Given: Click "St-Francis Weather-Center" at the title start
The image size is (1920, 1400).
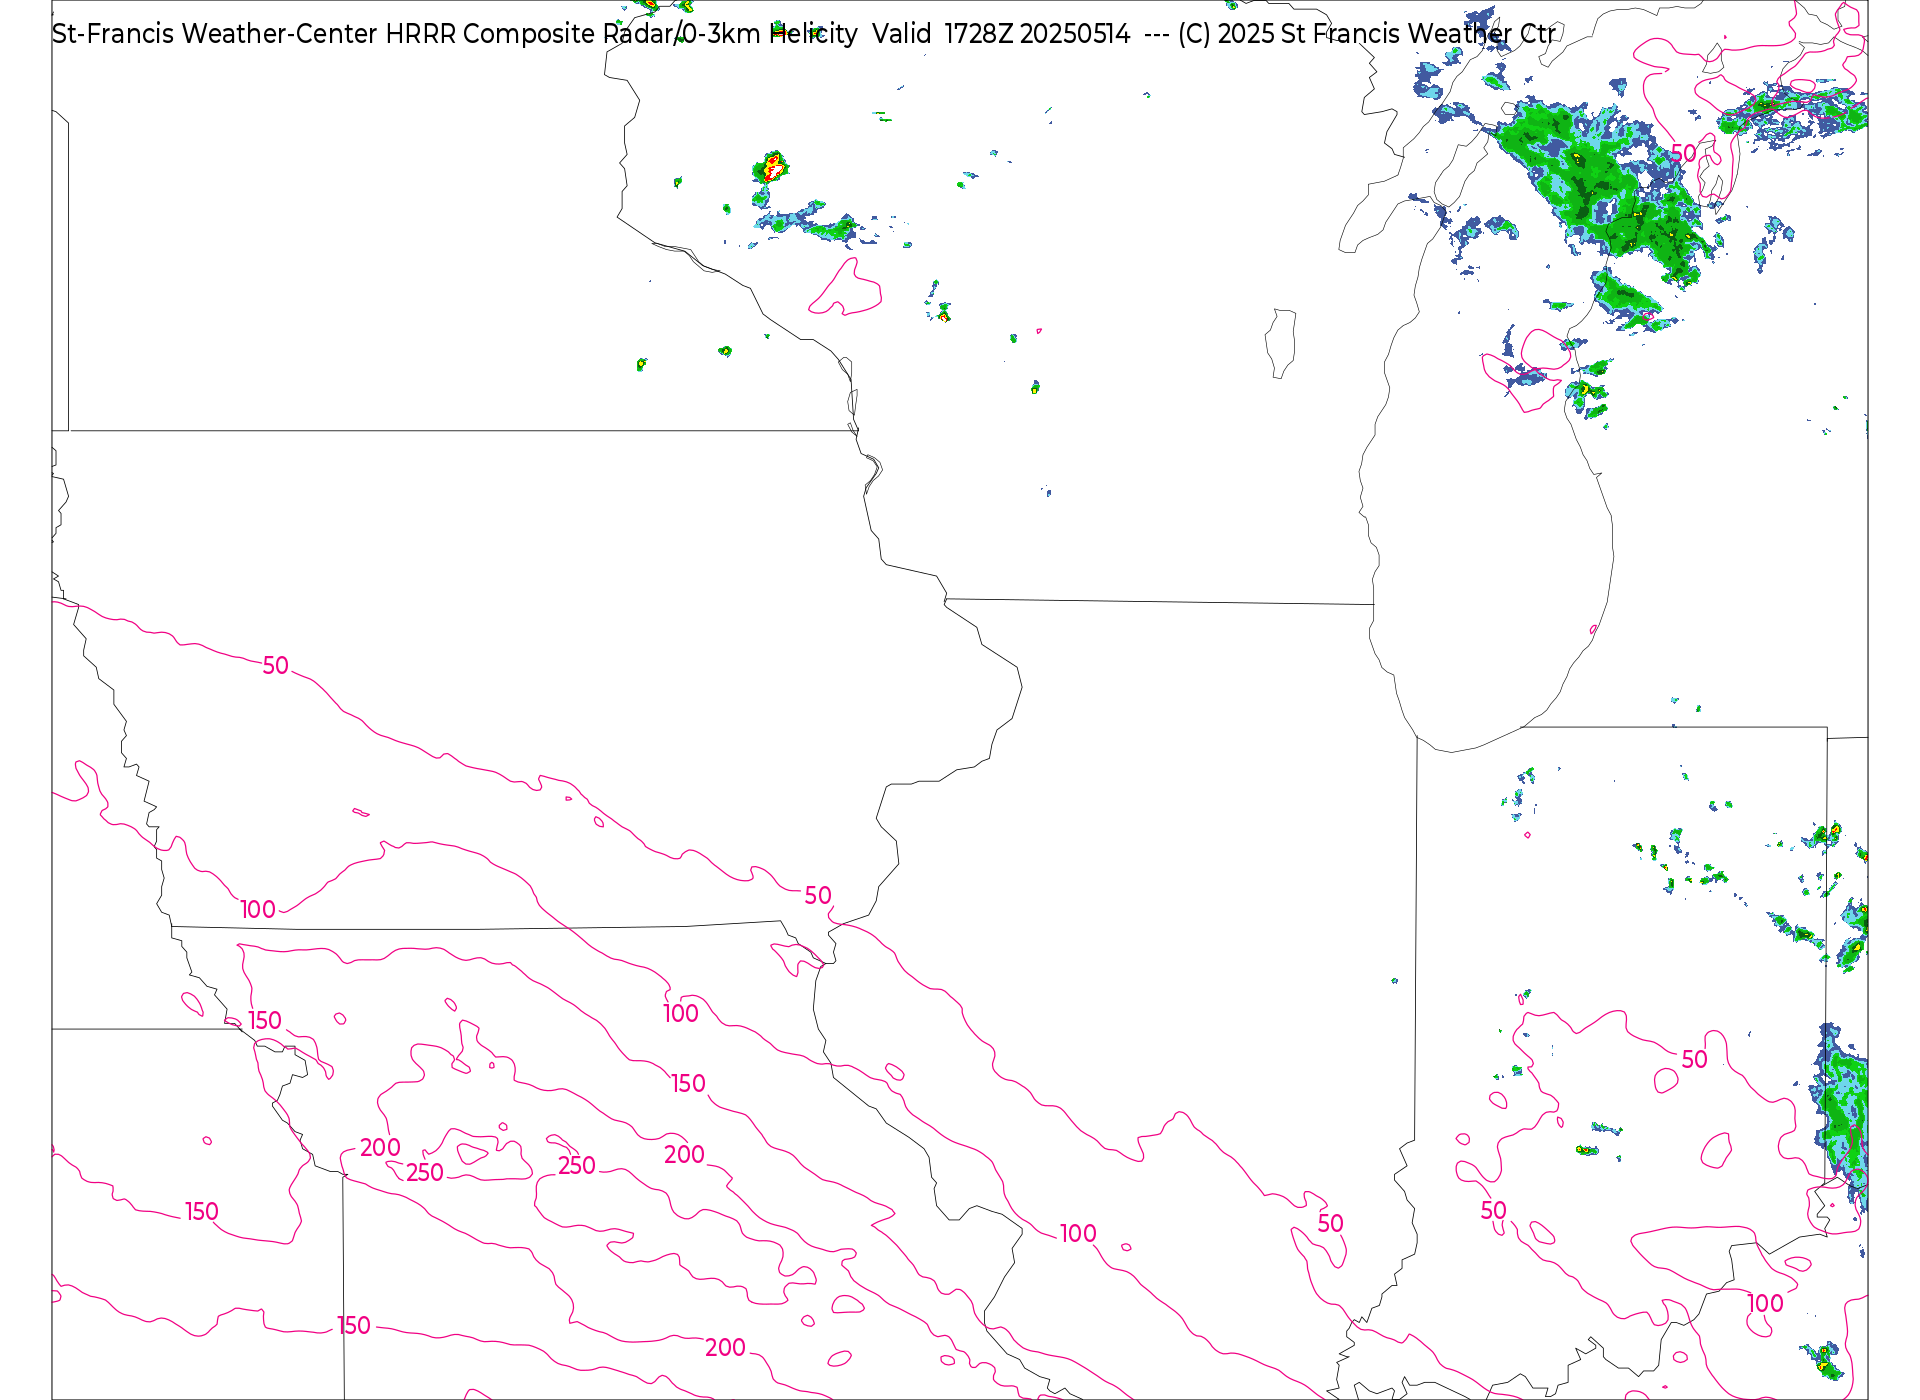Looking at the screenshot, I should point(215,34).
